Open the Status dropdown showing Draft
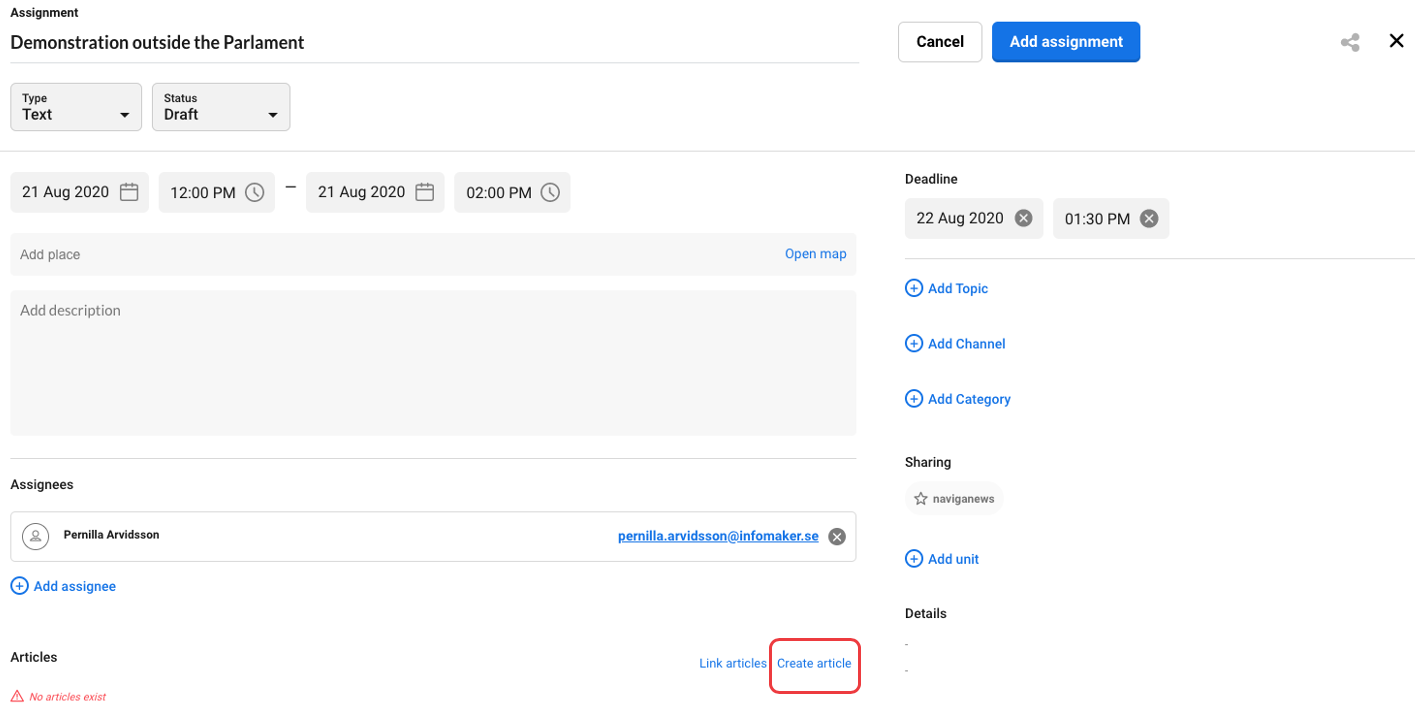The image size is (1415, 722). pyautogui.click(x=220, y=106)
